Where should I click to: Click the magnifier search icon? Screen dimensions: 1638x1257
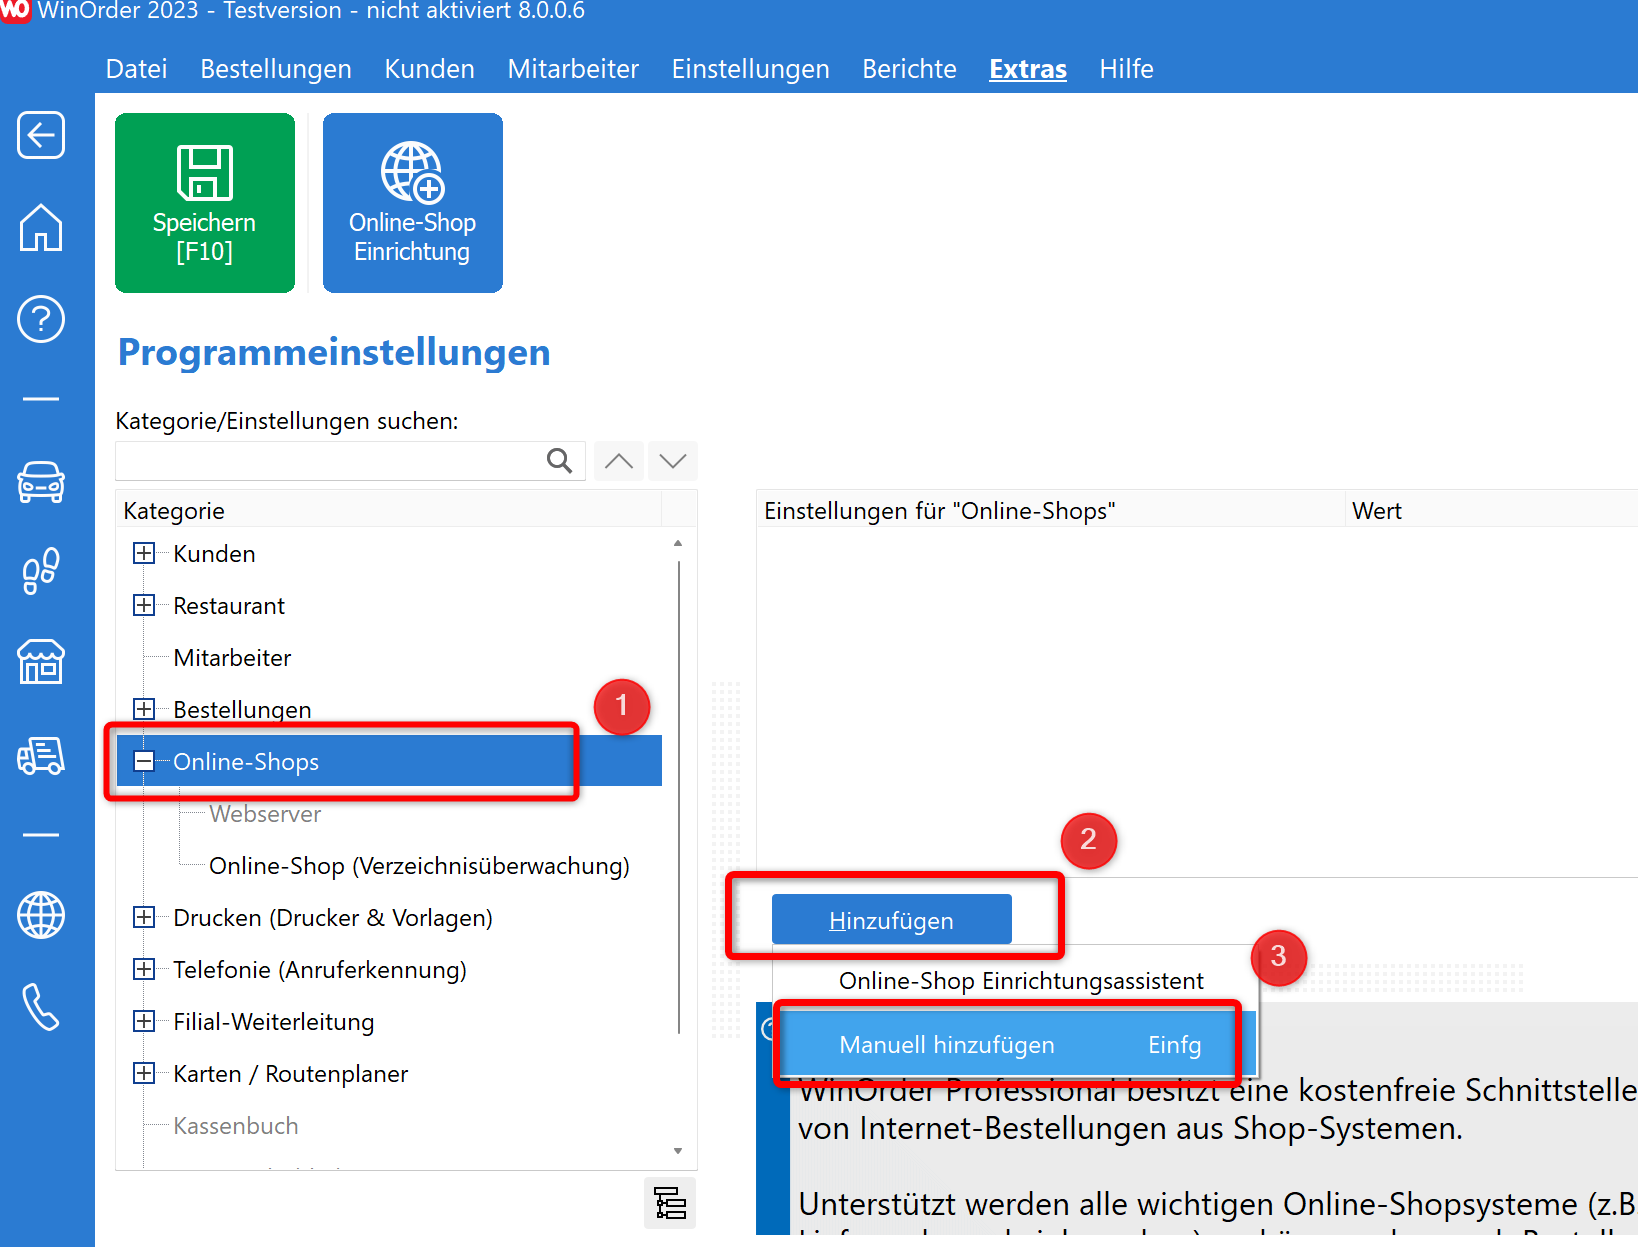tap(560, 461)
